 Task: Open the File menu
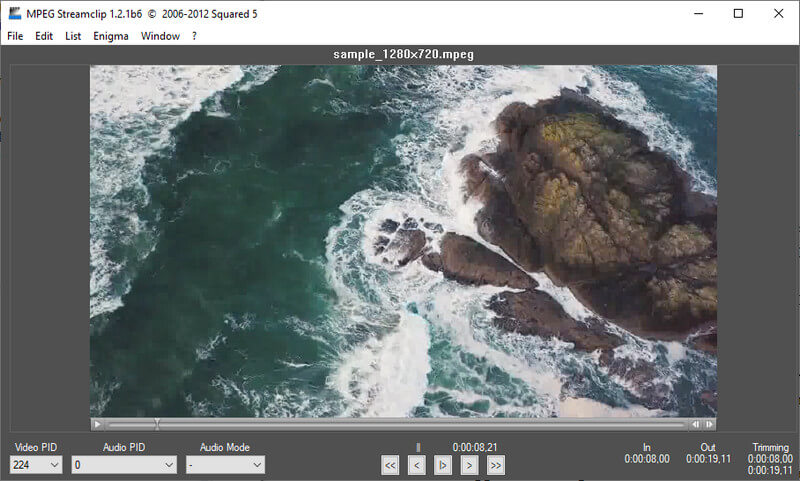pyautogui.click(x=15, y=36)
